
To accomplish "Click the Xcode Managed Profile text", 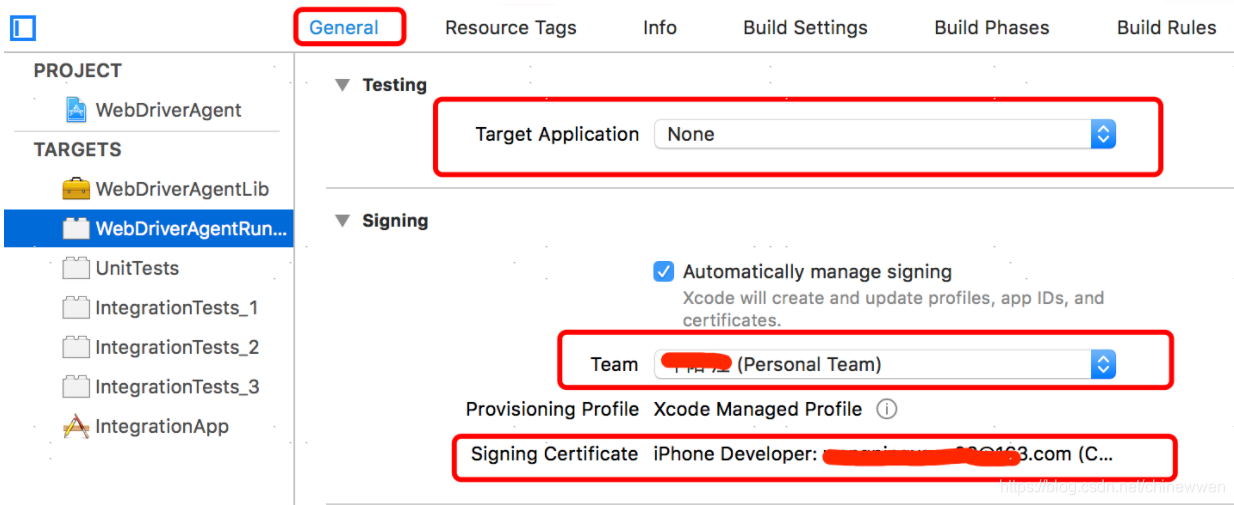I will coord(758,409).
